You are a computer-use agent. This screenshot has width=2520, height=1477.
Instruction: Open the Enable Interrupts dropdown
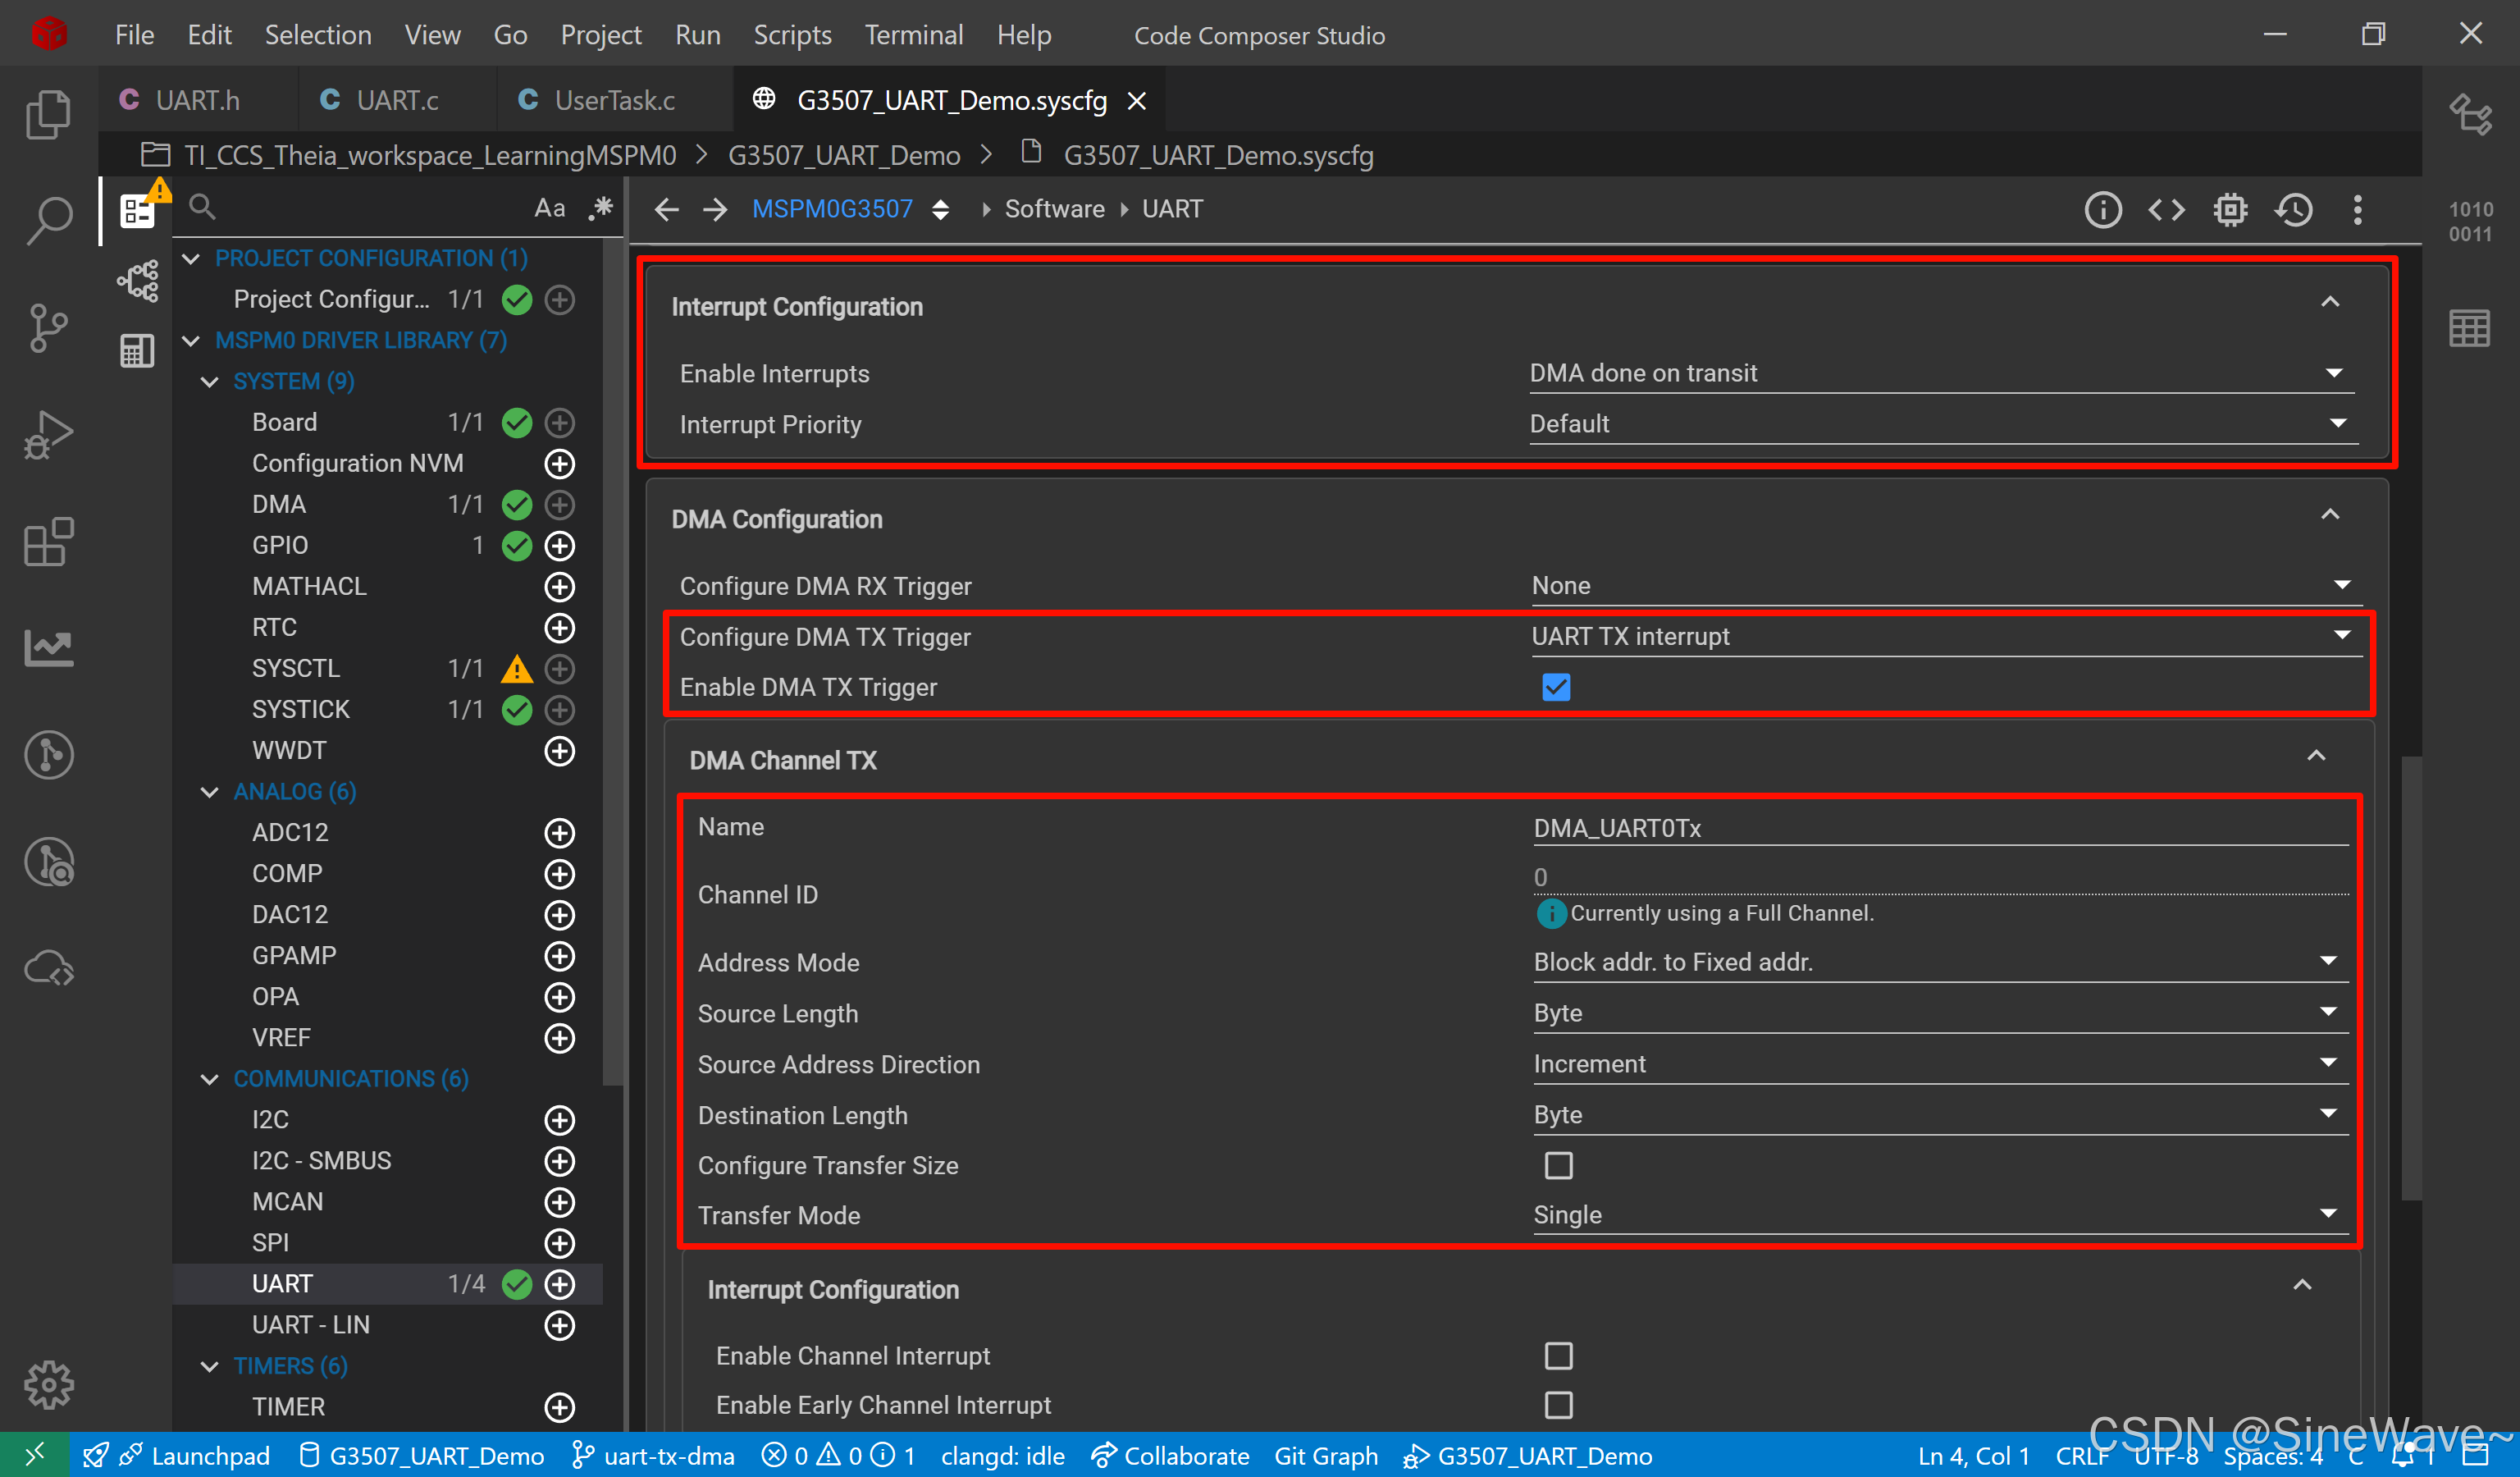tap(1942, 373)
